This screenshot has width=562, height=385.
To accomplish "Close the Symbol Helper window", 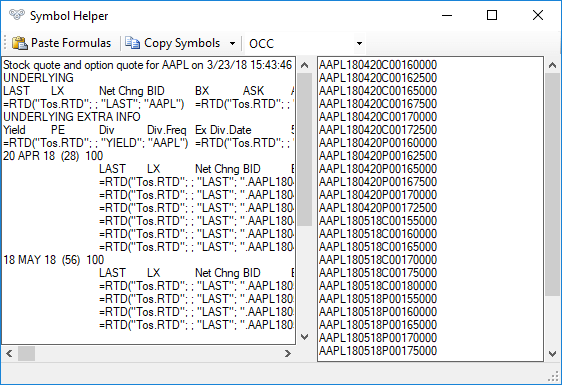I will pos(538,15).
